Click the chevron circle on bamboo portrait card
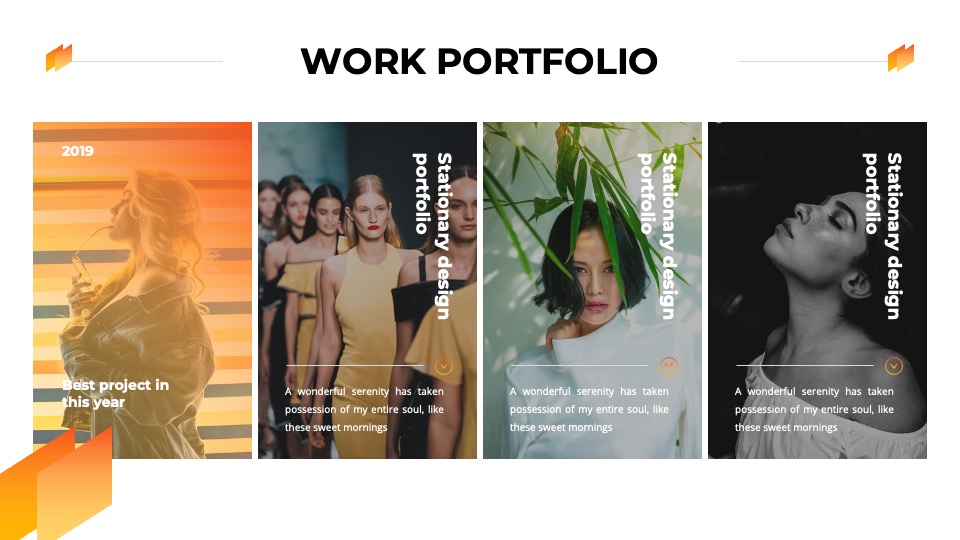The width and height of the screenshot is (960, 540). [669, 366]
